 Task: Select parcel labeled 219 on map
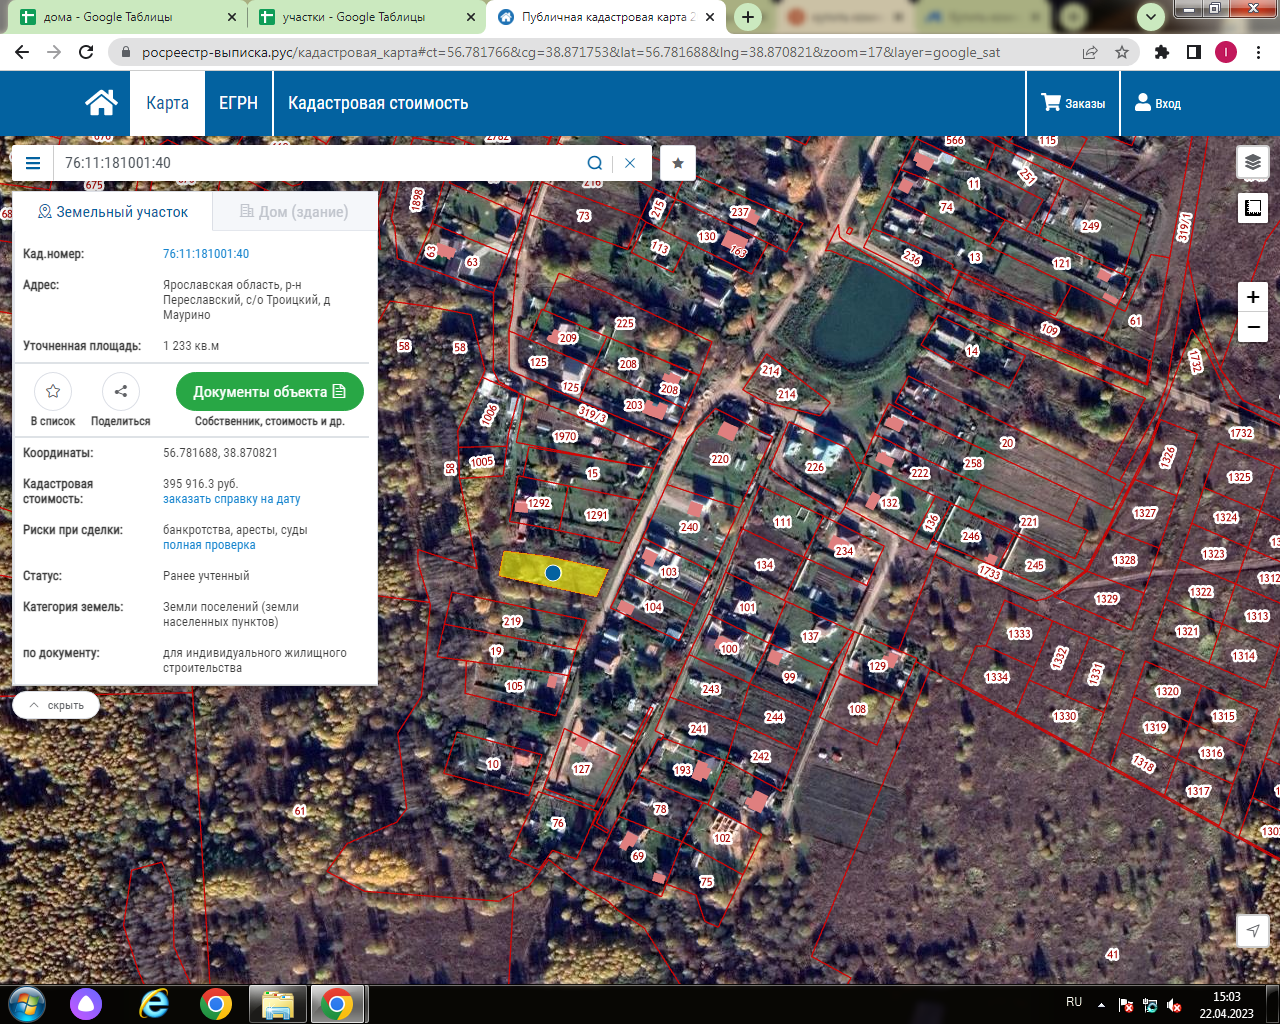click(512, 621)
